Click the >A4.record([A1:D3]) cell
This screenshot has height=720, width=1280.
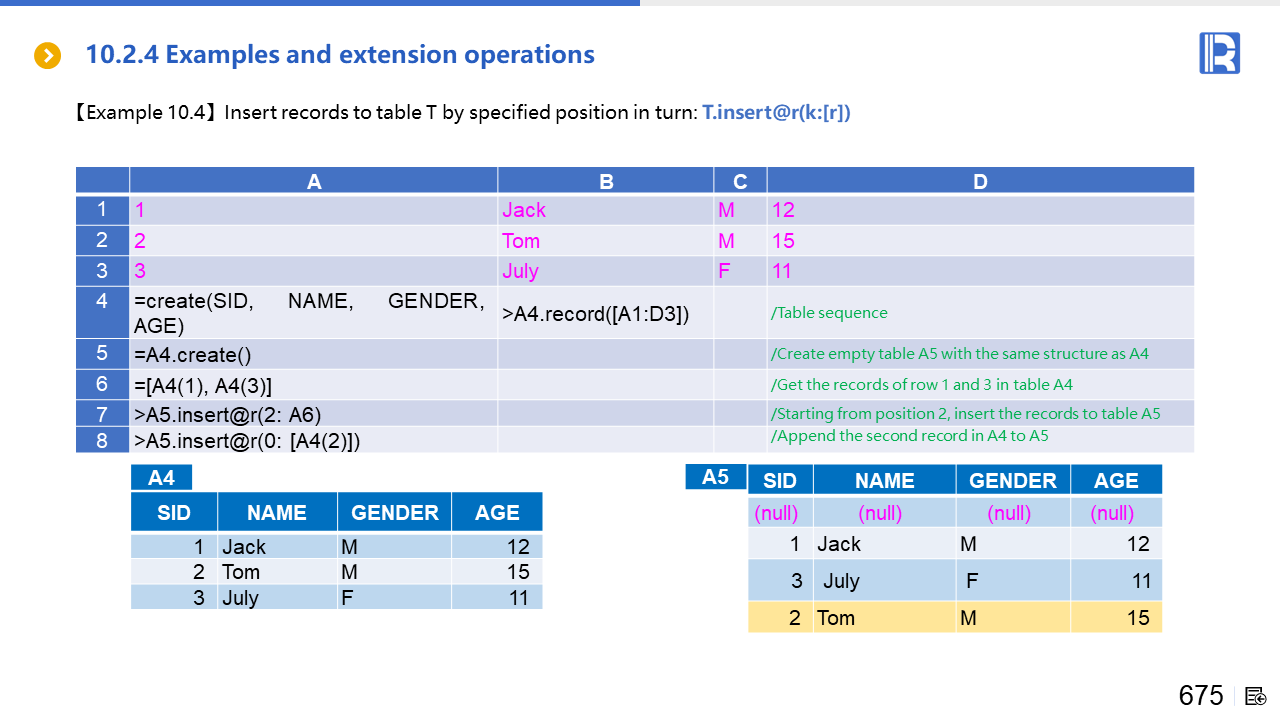[605, 313]
